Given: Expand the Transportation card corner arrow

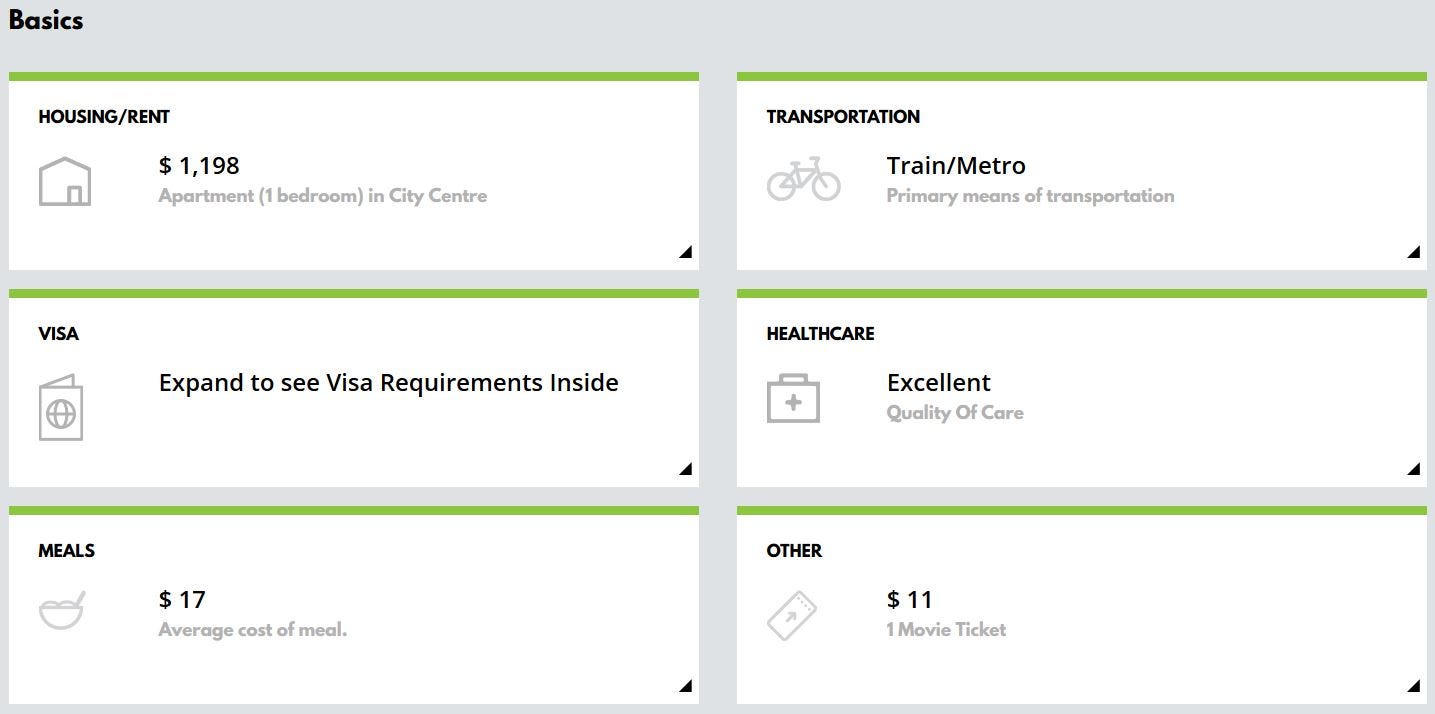Looking at the screenshot, I should point(1413,252).
